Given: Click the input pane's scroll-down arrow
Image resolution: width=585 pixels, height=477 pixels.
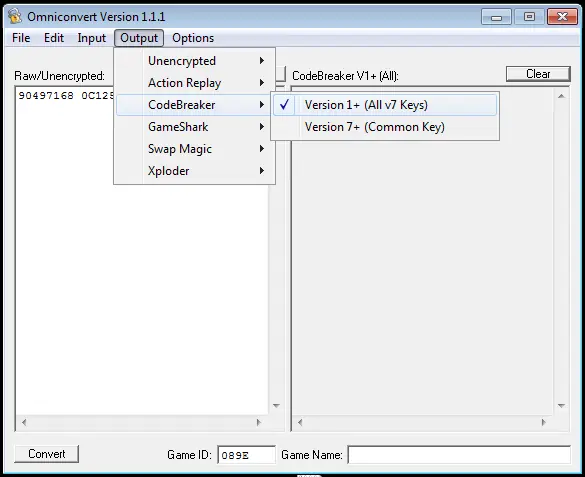Looking at the screenshot, I should (276, 406).
